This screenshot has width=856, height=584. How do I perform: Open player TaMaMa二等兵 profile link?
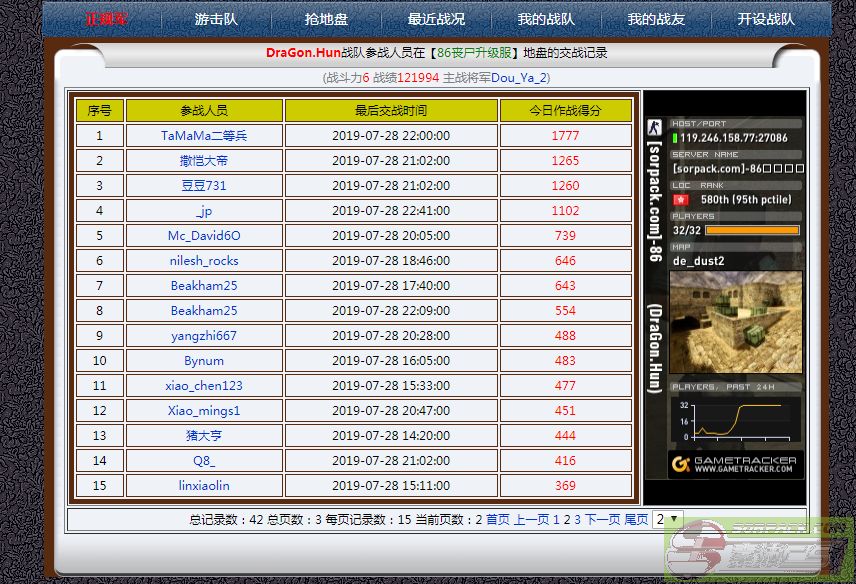pos(204,135)
